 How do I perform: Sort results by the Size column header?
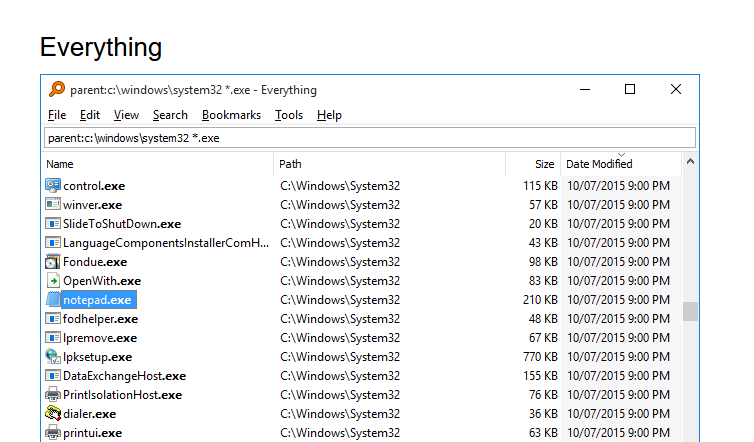point(533,164)
